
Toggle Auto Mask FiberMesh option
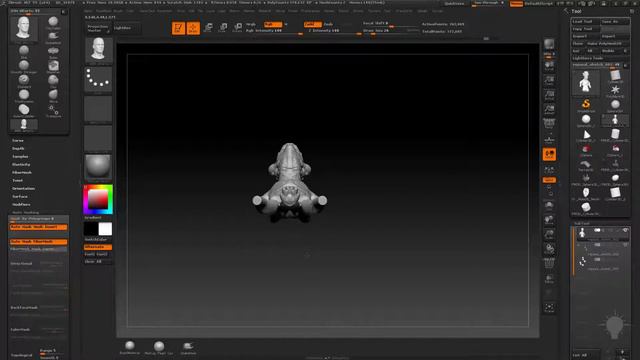coord(38,242)
